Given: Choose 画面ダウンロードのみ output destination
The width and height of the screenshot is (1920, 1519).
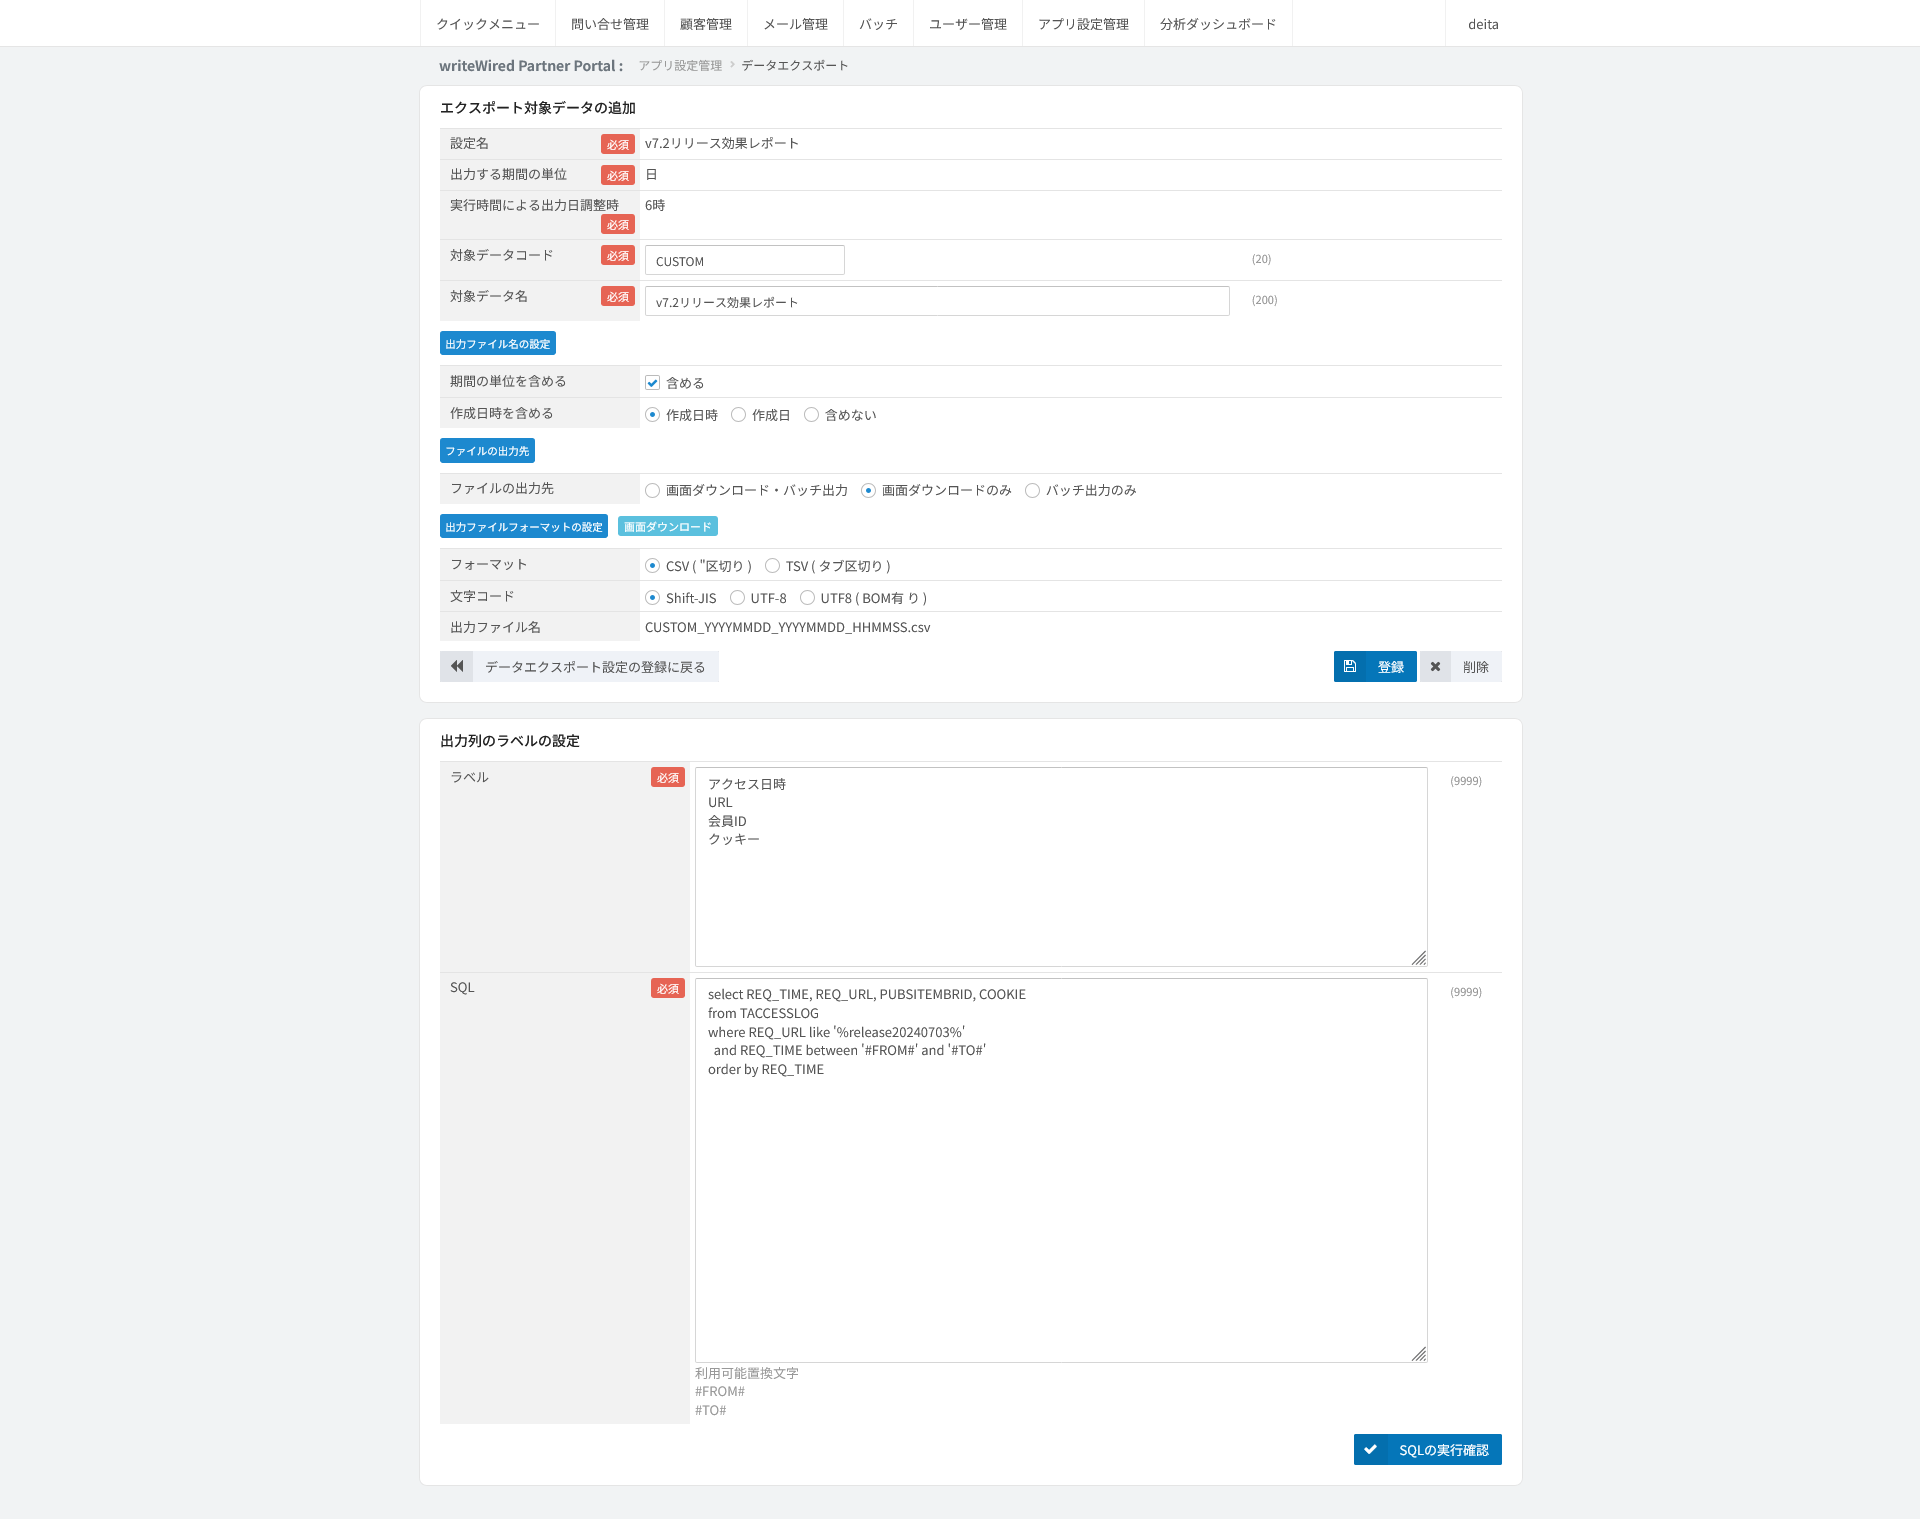Looking at the screenshot, I should 868,490.
